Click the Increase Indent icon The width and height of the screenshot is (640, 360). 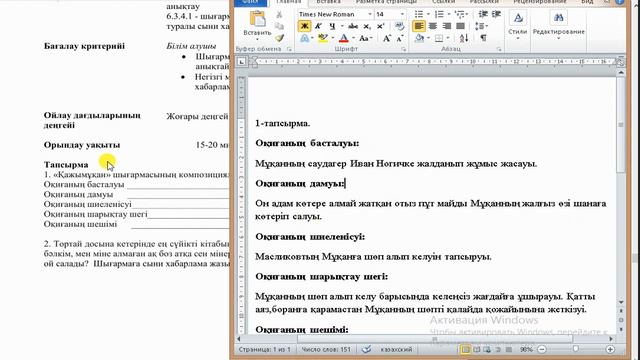tap(496, 14)
